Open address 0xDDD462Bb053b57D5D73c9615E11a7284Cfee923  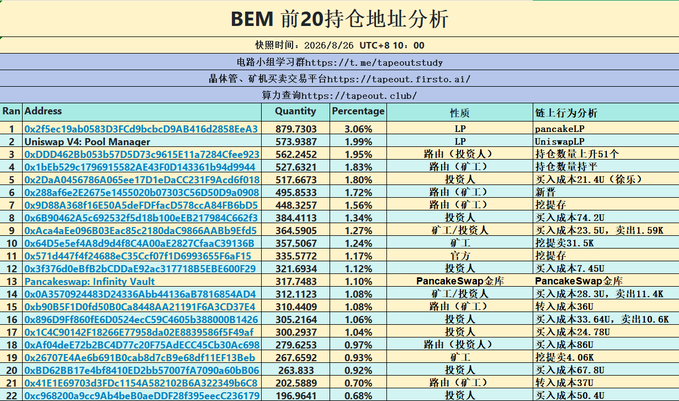click(142, 154)
